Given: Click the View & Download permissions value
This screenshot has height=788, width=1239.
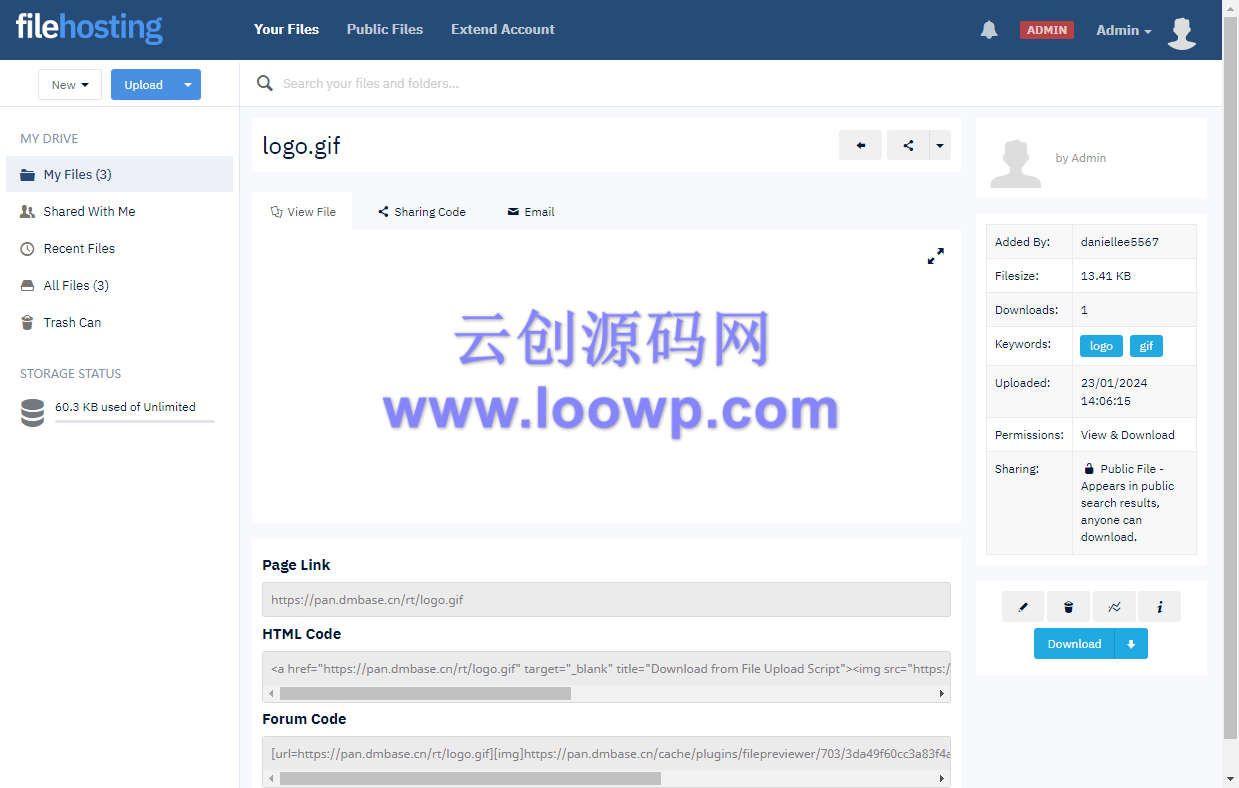Looking at the screenshot, I should pyautogui.click(x=1127, y=435).
